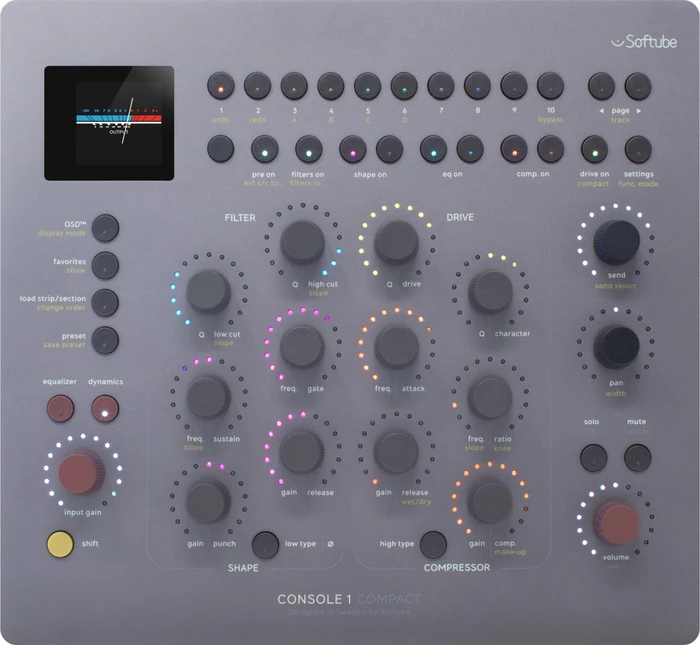Open favorites with the favorites button
This screenshot has height=645, width=700.
(x=105, y=266)
